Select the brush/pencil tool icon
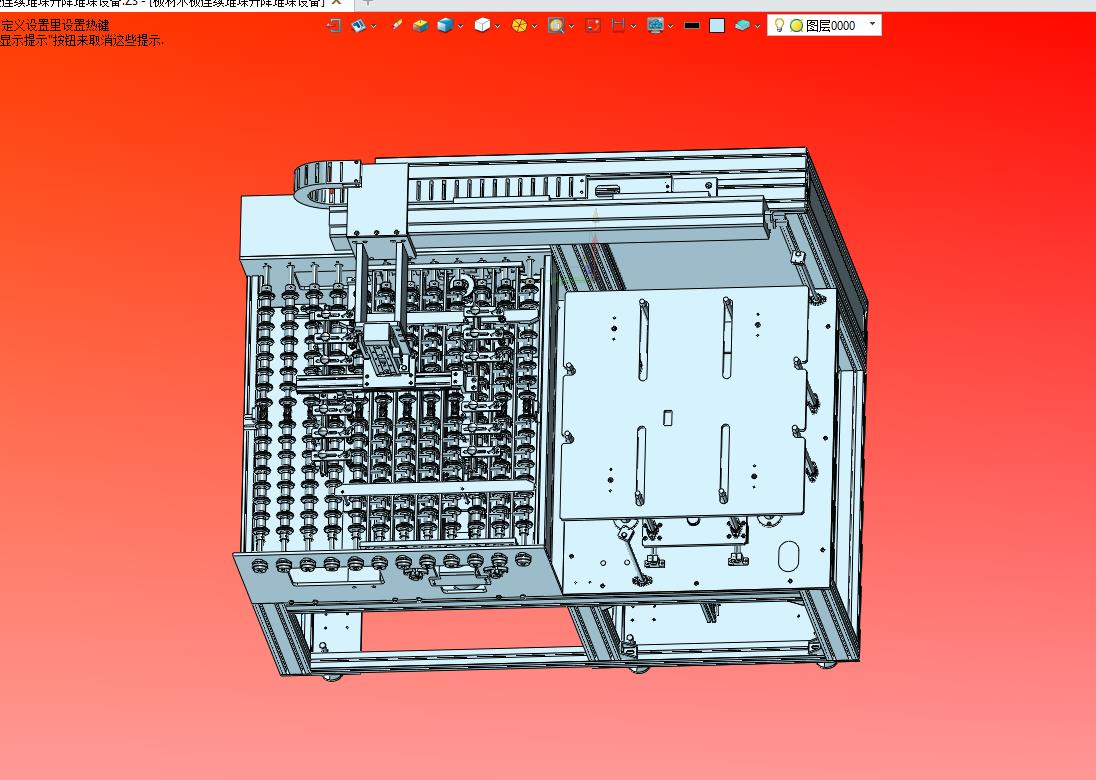Image resolution: width=1096 pixels, height=780 pixels. 396,25
